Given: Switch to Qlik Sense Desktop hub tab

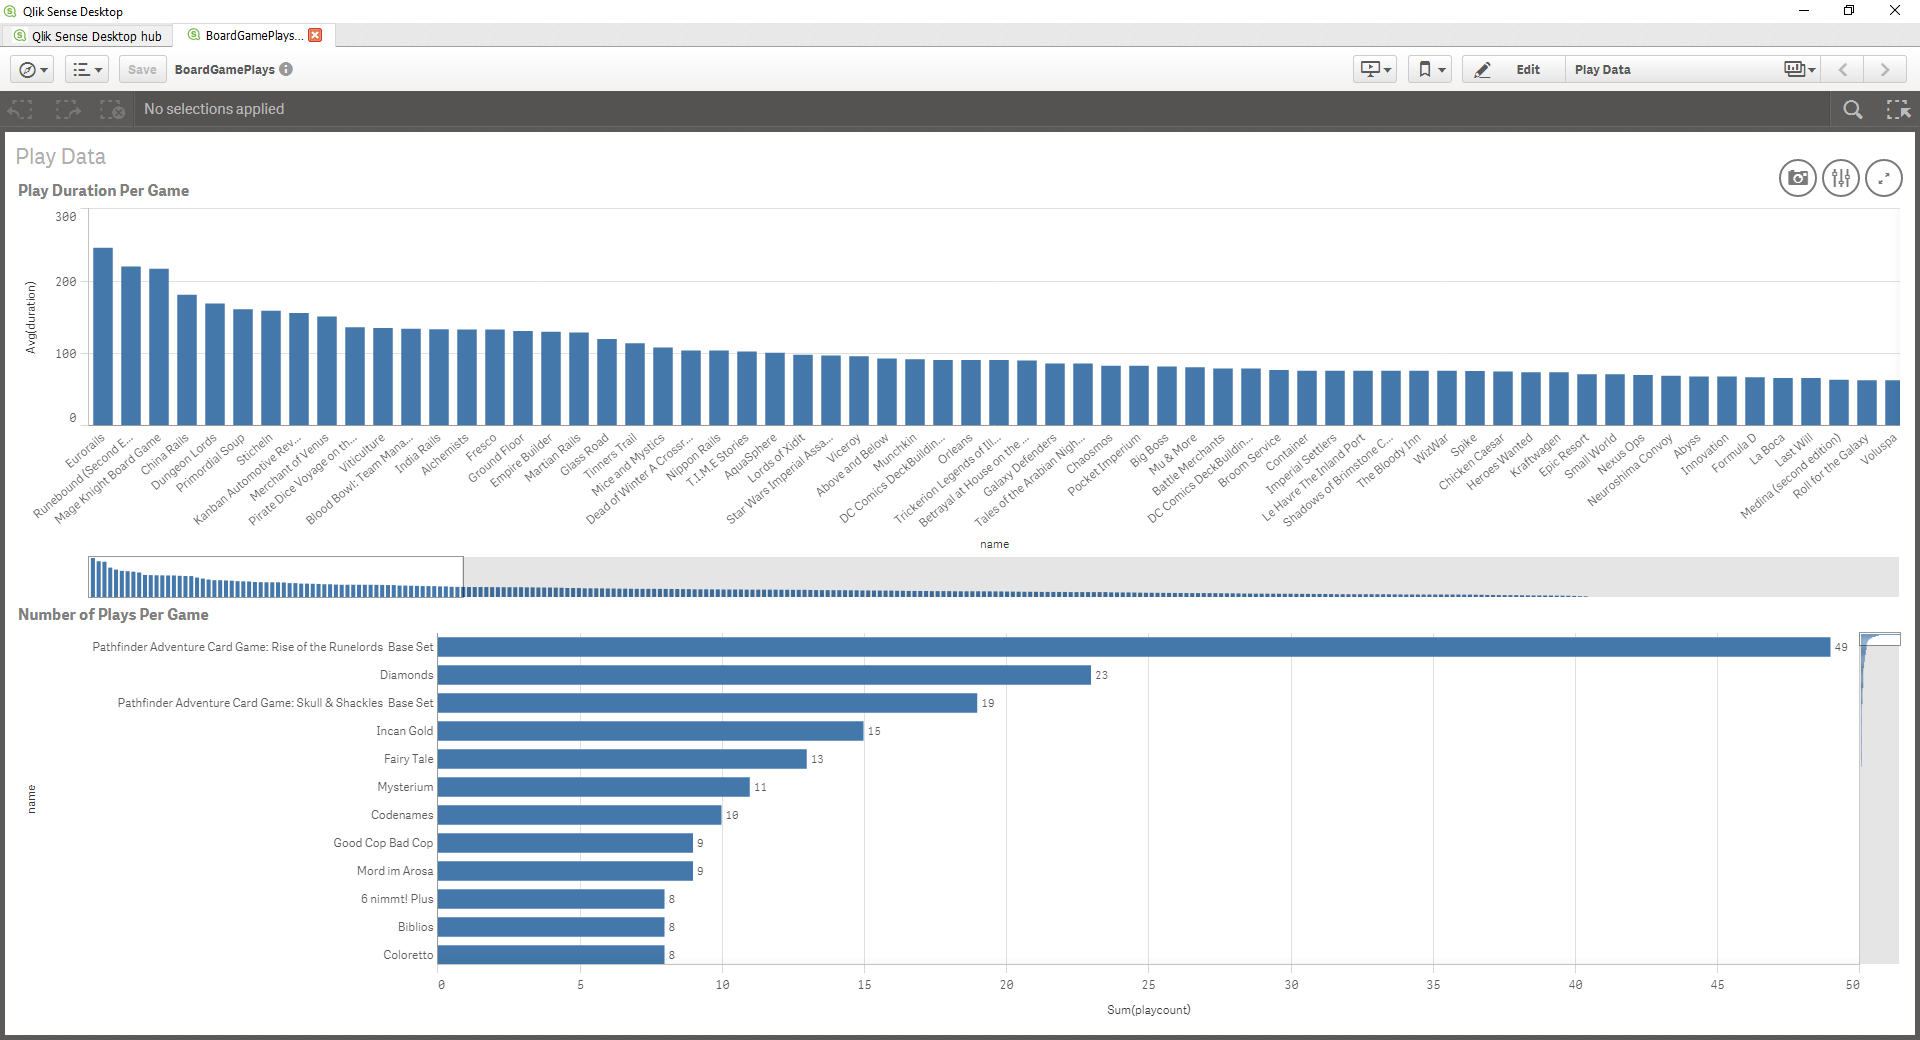Looking at the screenshot, I should [88, 36].
